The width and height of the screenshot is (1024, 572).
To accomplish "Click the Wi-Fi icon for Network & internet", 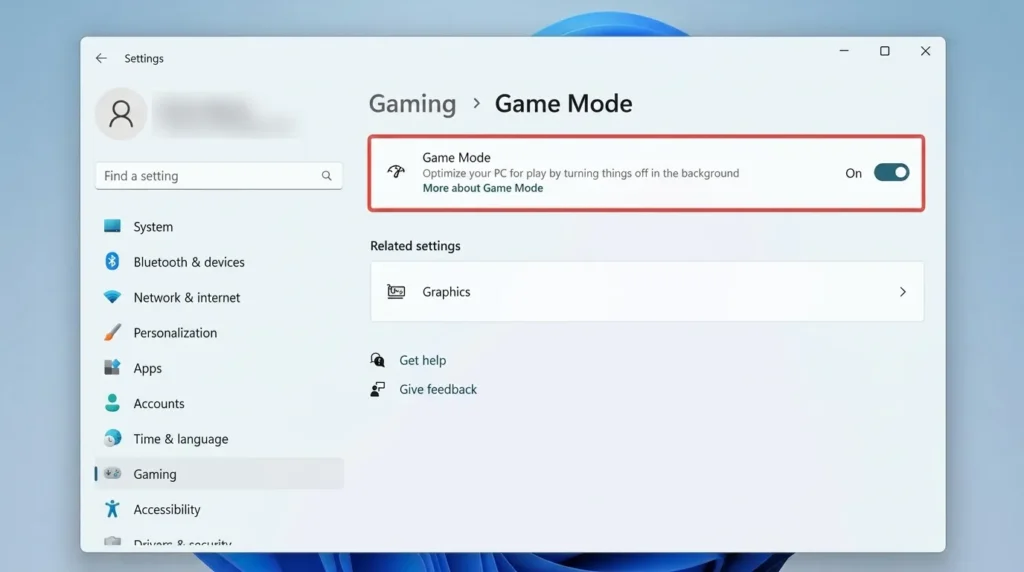I will 112,296.
